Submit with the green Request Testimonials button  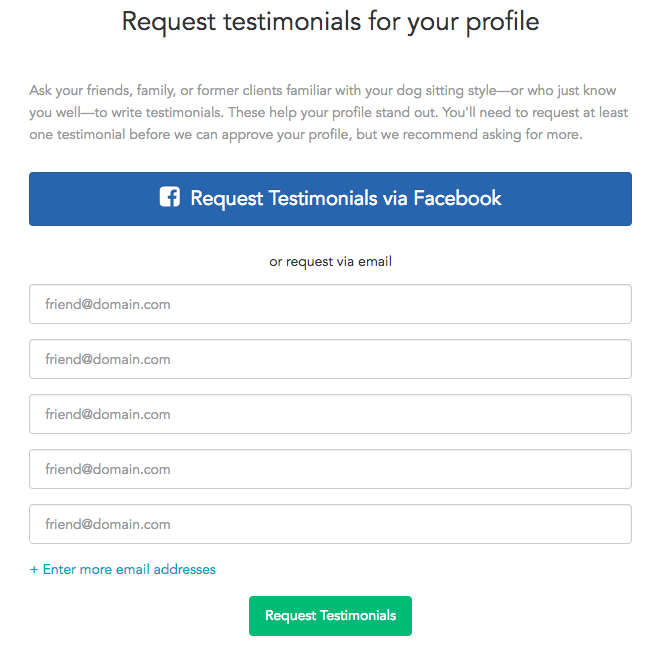(330, 616)
